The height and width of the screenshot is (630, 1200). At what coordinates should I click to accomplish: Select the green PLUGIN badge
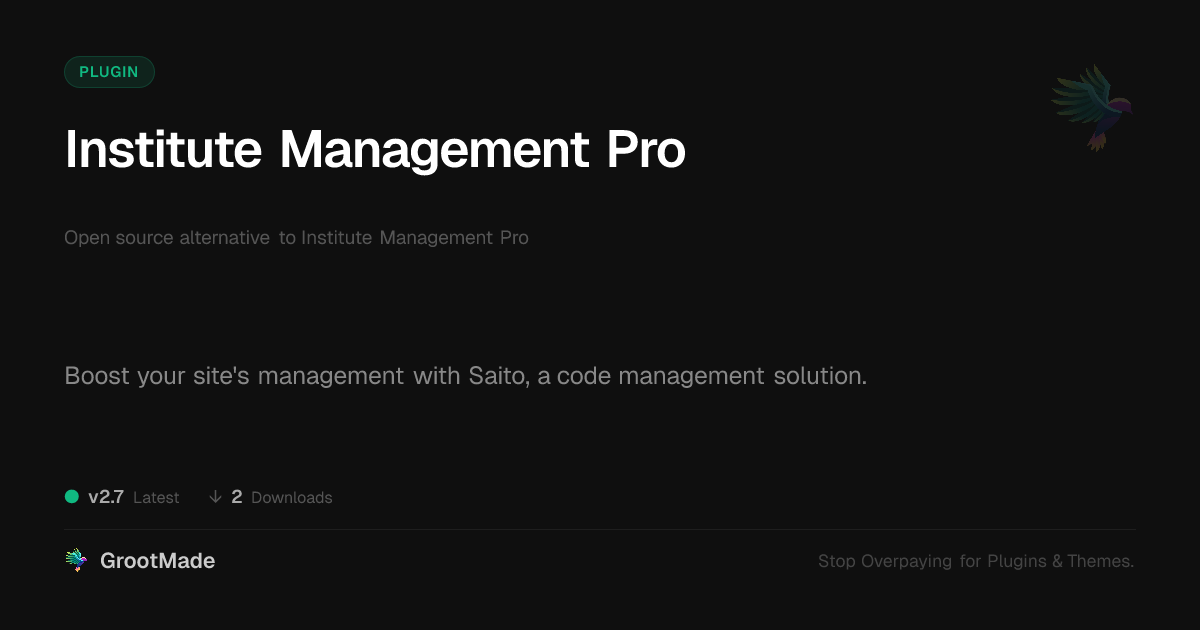point(109,72)
